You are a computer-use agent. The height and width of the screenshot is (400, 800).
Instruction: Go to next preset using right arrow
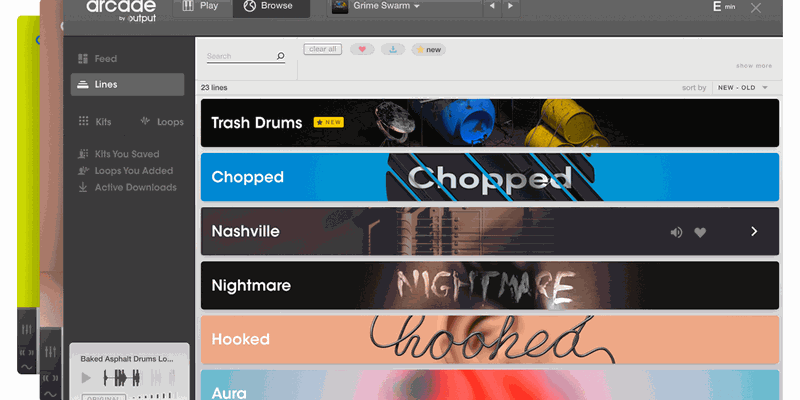[512, 7]
